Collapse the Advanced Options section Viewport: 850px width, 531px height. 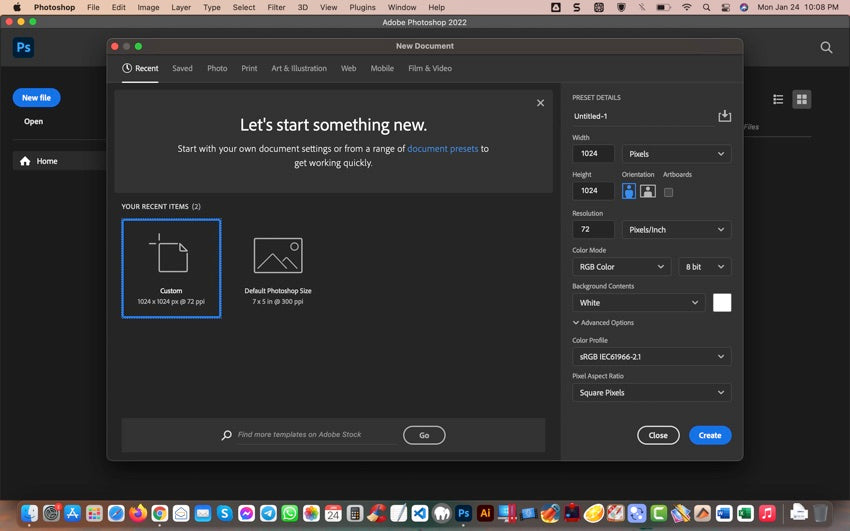(603, 322)
